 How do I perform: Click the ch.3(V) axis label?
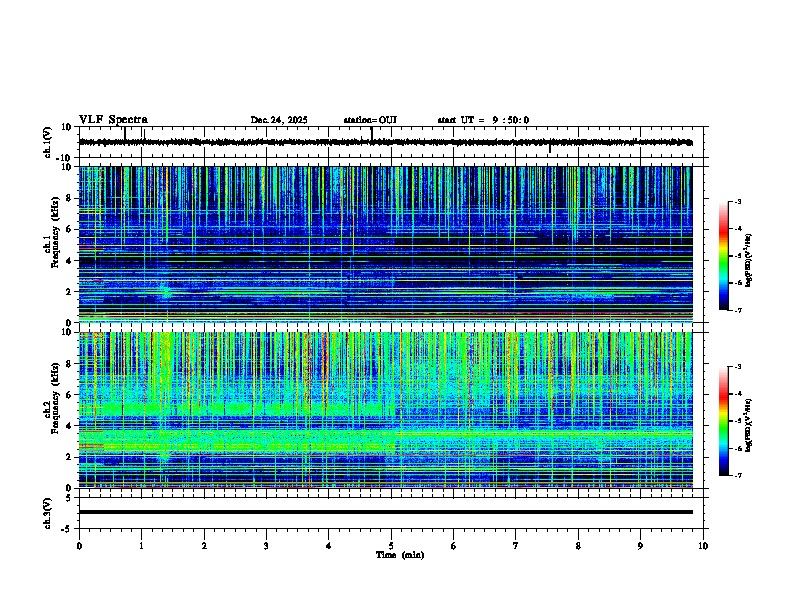[x=48, y=513]
